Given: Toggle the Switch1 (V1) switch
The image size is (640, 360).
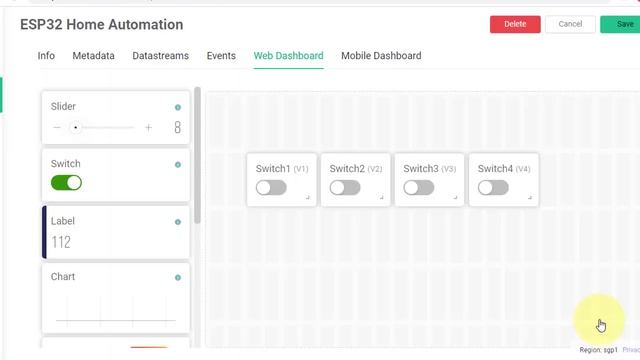Looking at the screenshot, I should click(271, 188).
